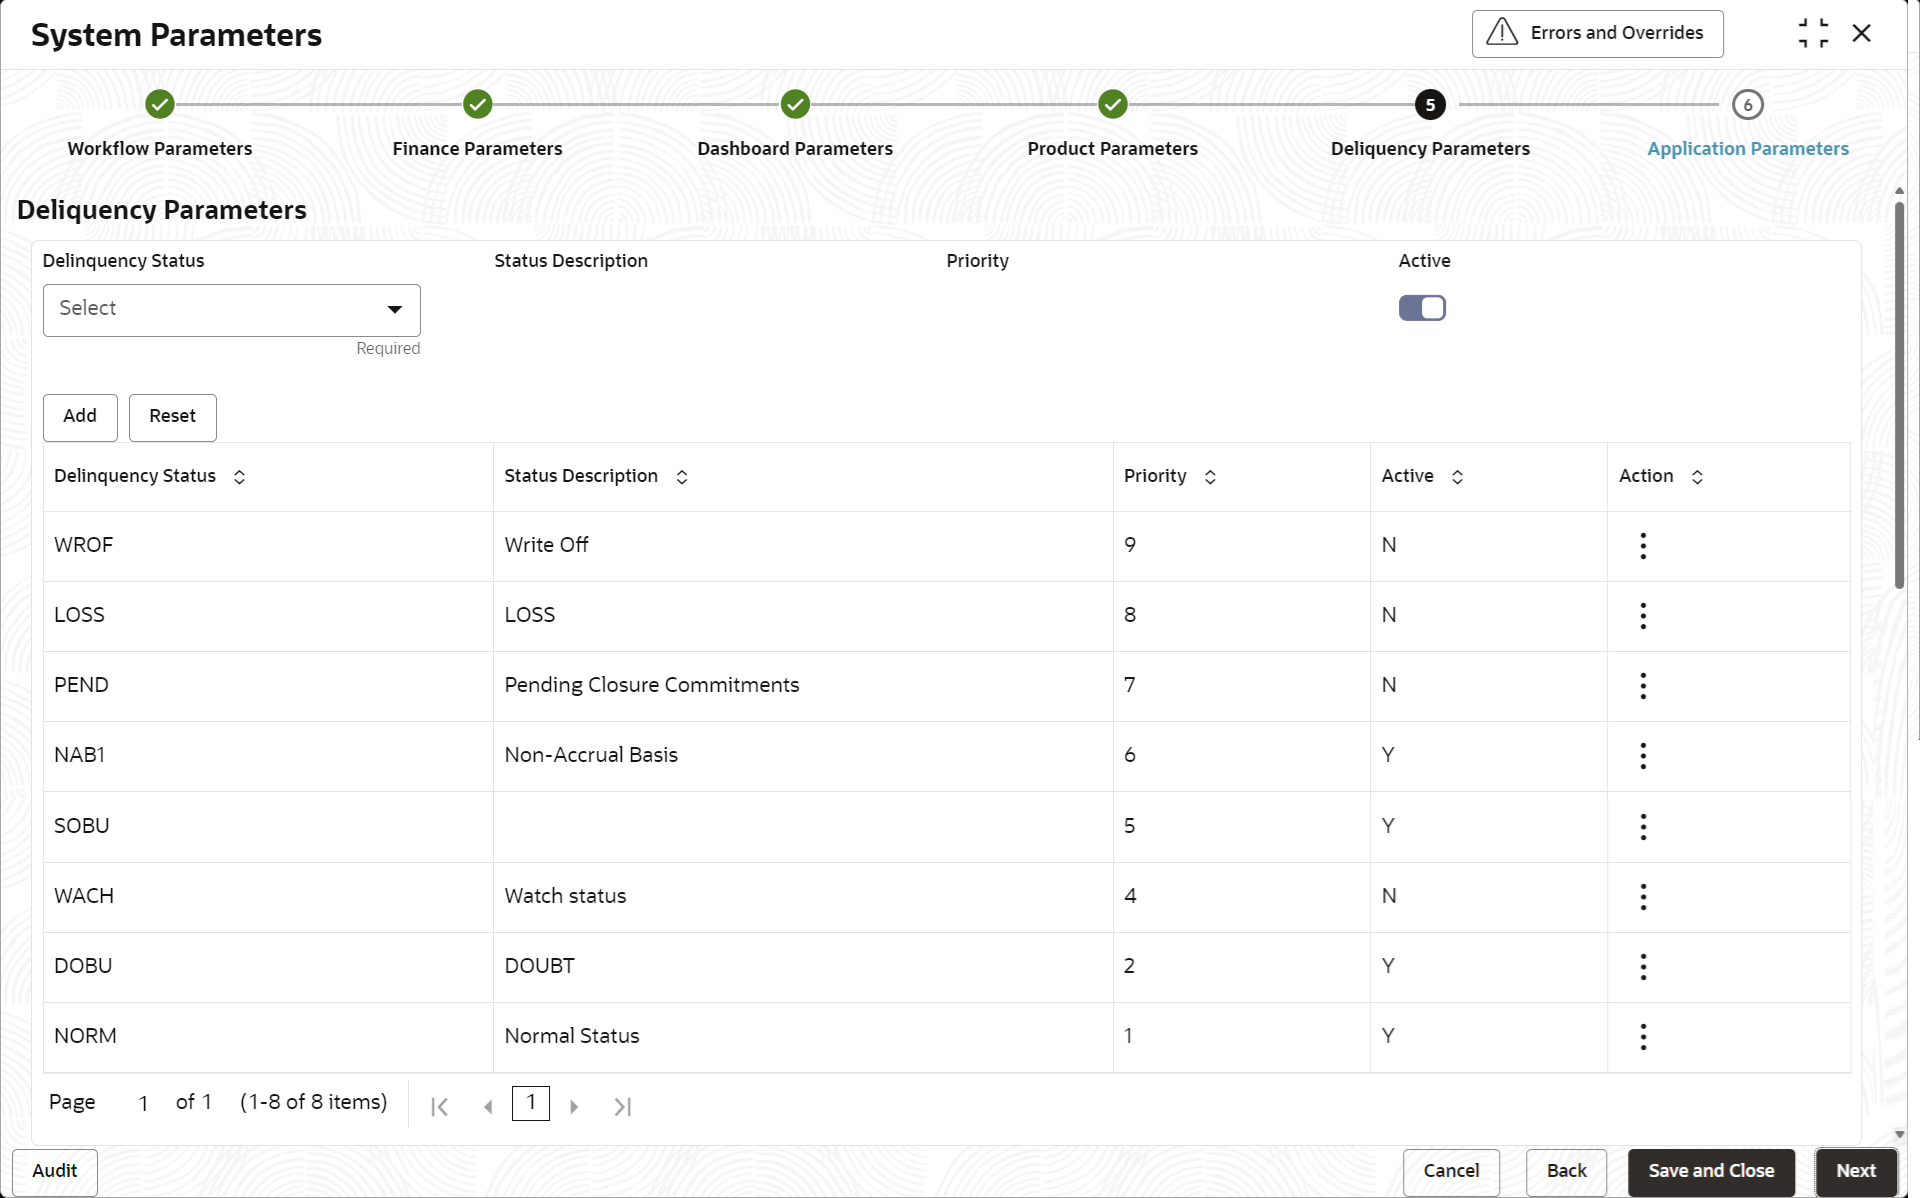
Task: Open action menu for SOBU row
Action: point(1643,827)
